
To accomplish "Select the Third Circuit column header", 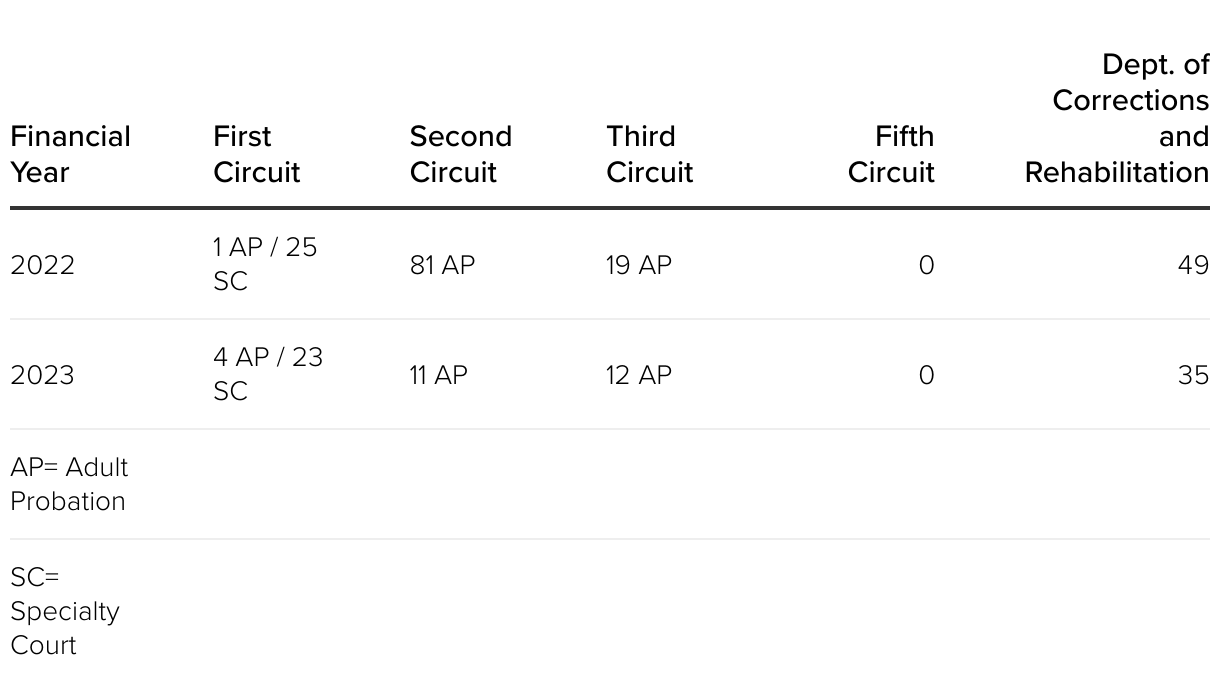I will pyautogui.click(x=649, y=154).
